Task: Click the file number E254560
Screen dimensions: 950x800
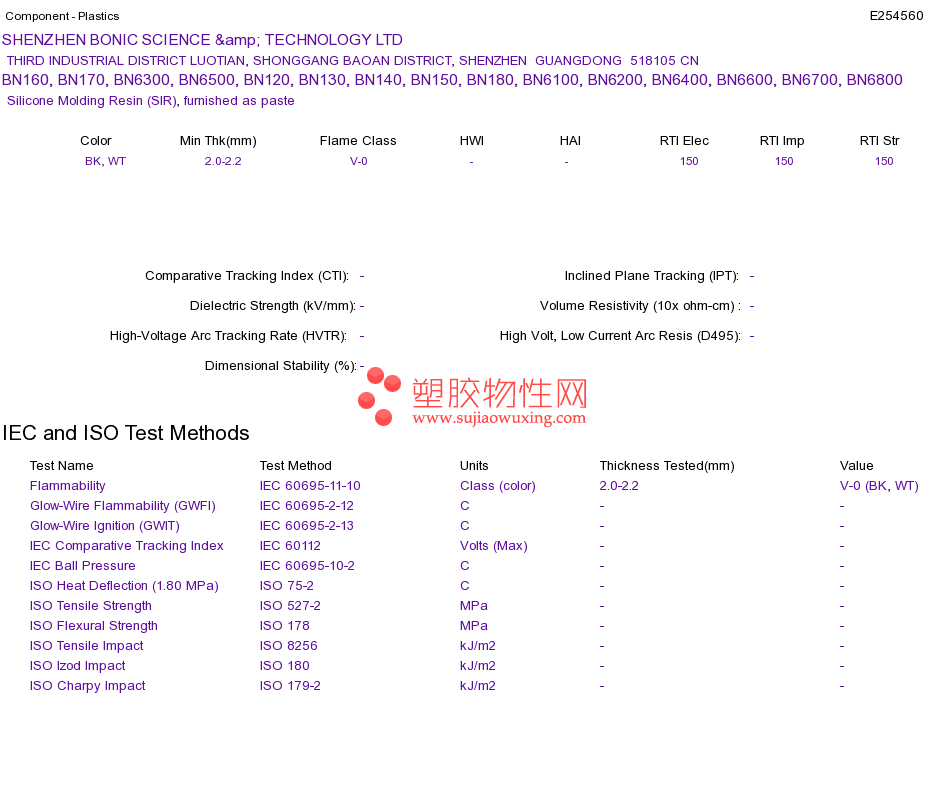Action: tap(896, 16)
